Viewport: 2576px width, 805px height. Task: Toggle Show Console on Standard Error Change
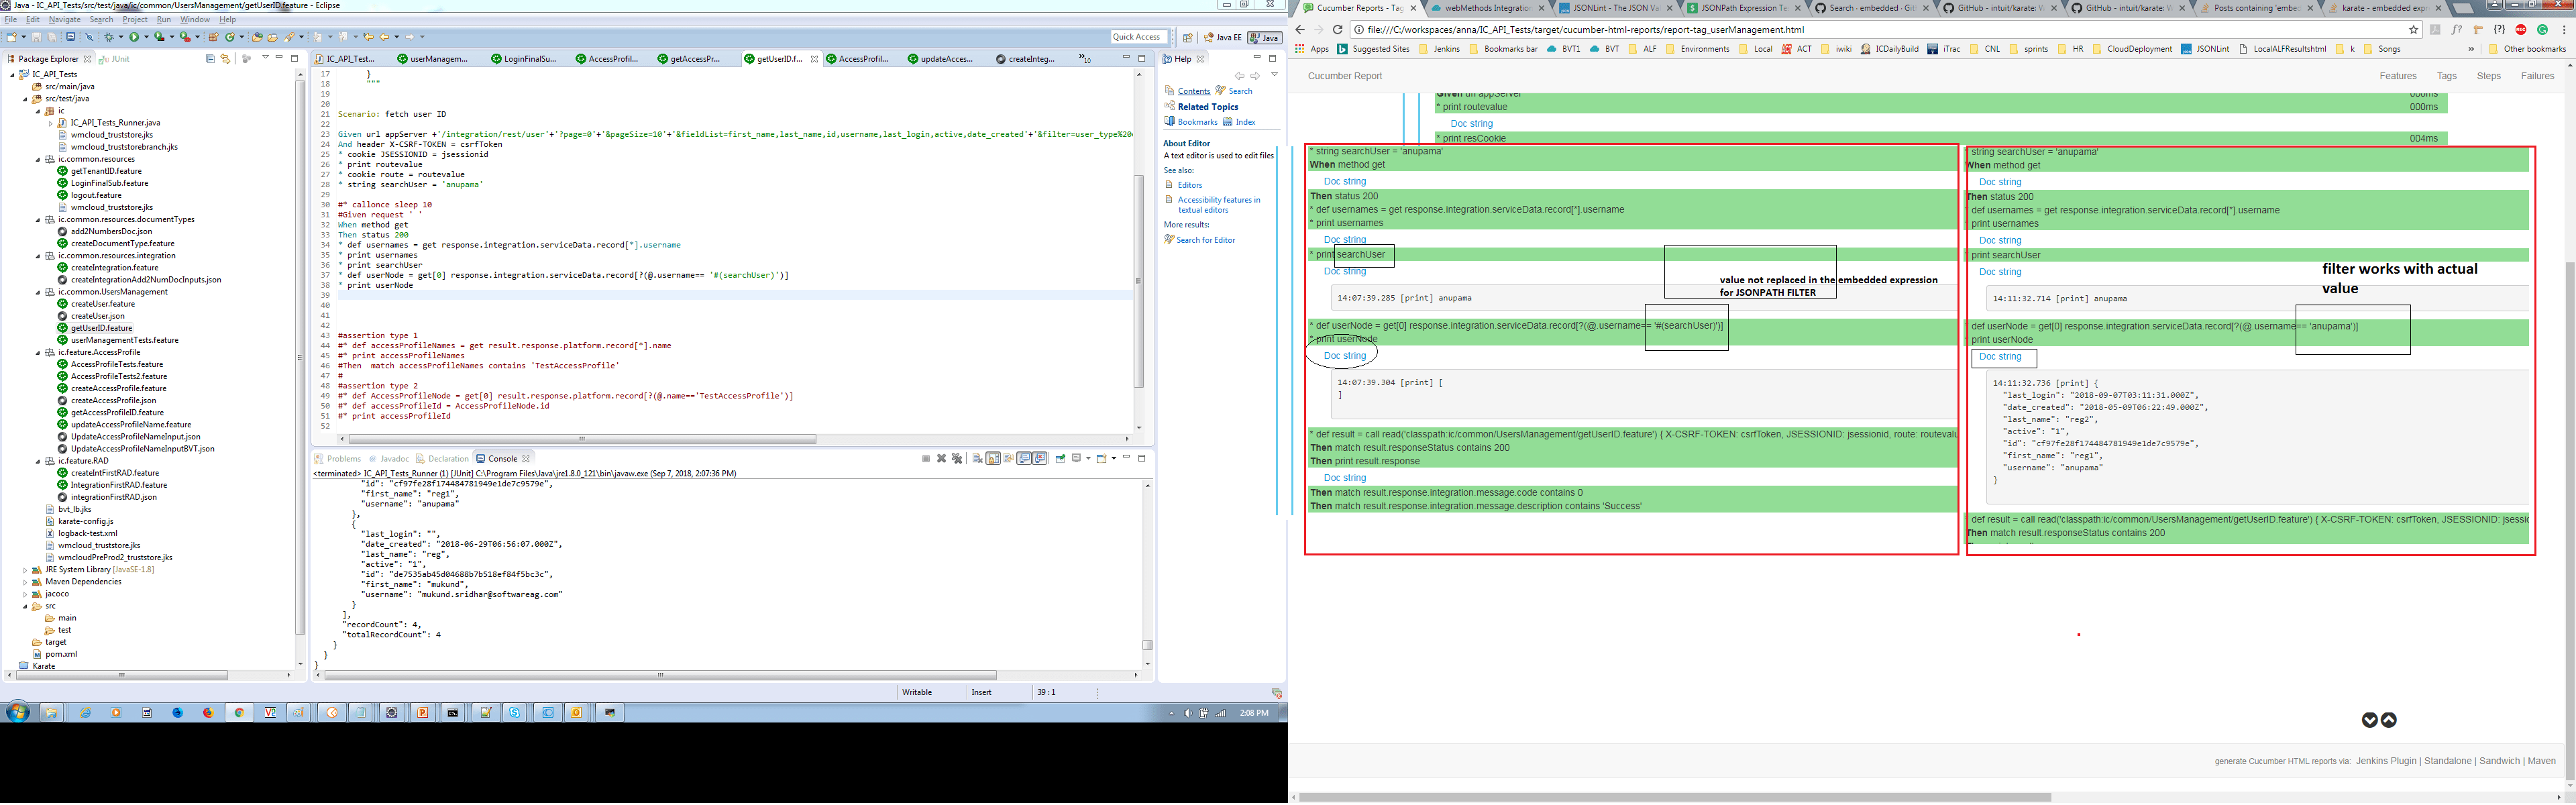coord(1040,459)
